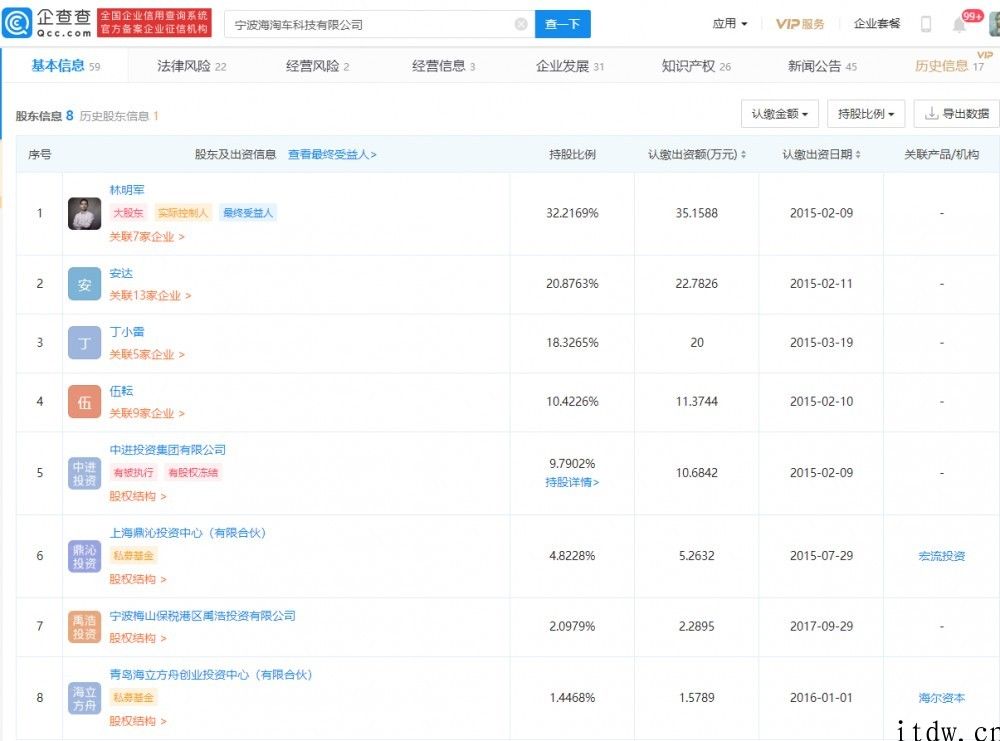Open the 认缴金额 filter dropdown
The image size is (1000, 741).
click(x=779, y=114)
